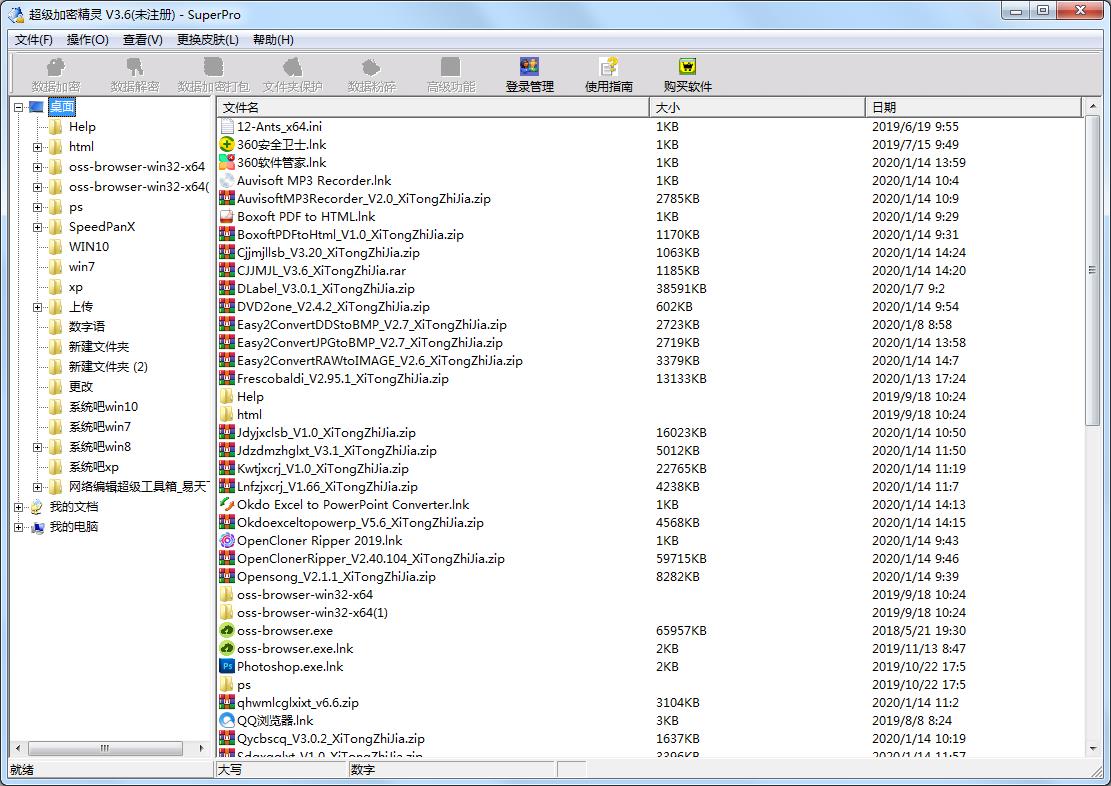This screenshot has width=1111, height=786.
Task: Select file Frescobaldi_V2.95.1_XiTongZhiJia.zip
Action: 343,378
